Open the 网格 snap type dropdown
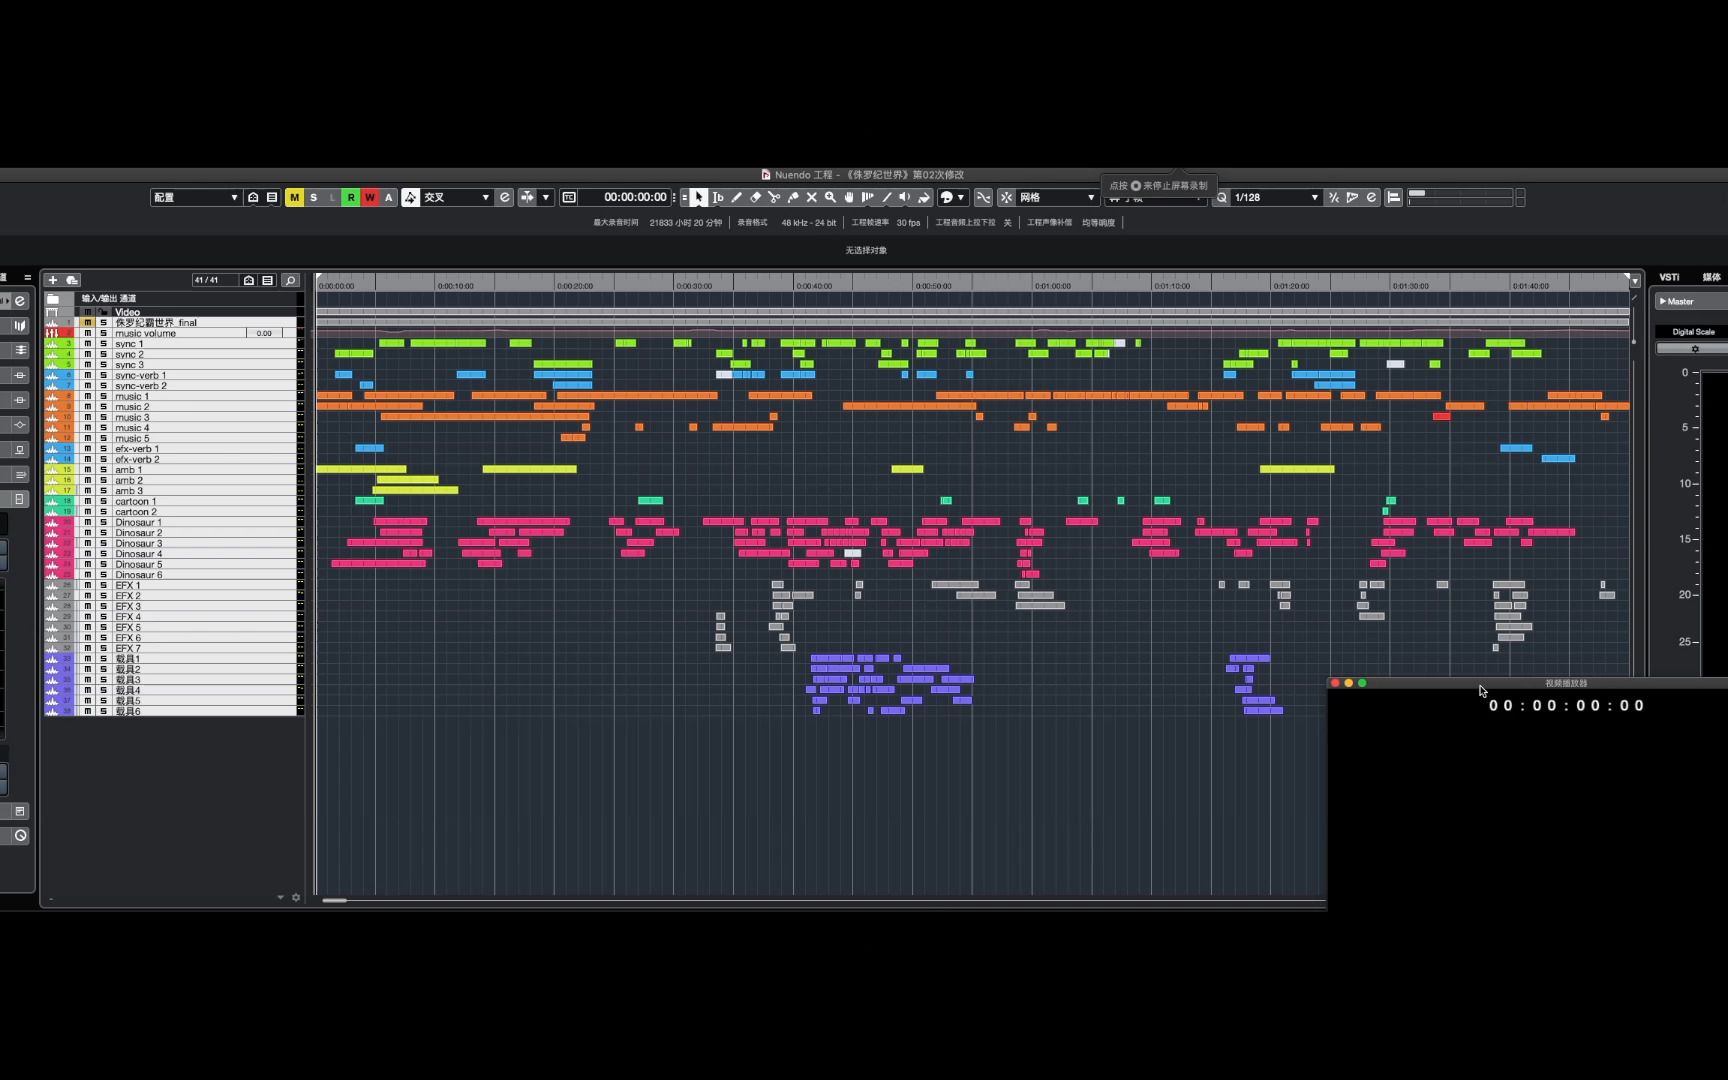The width and height of the screenshot is (1728, 1080). coord(1057,198)
